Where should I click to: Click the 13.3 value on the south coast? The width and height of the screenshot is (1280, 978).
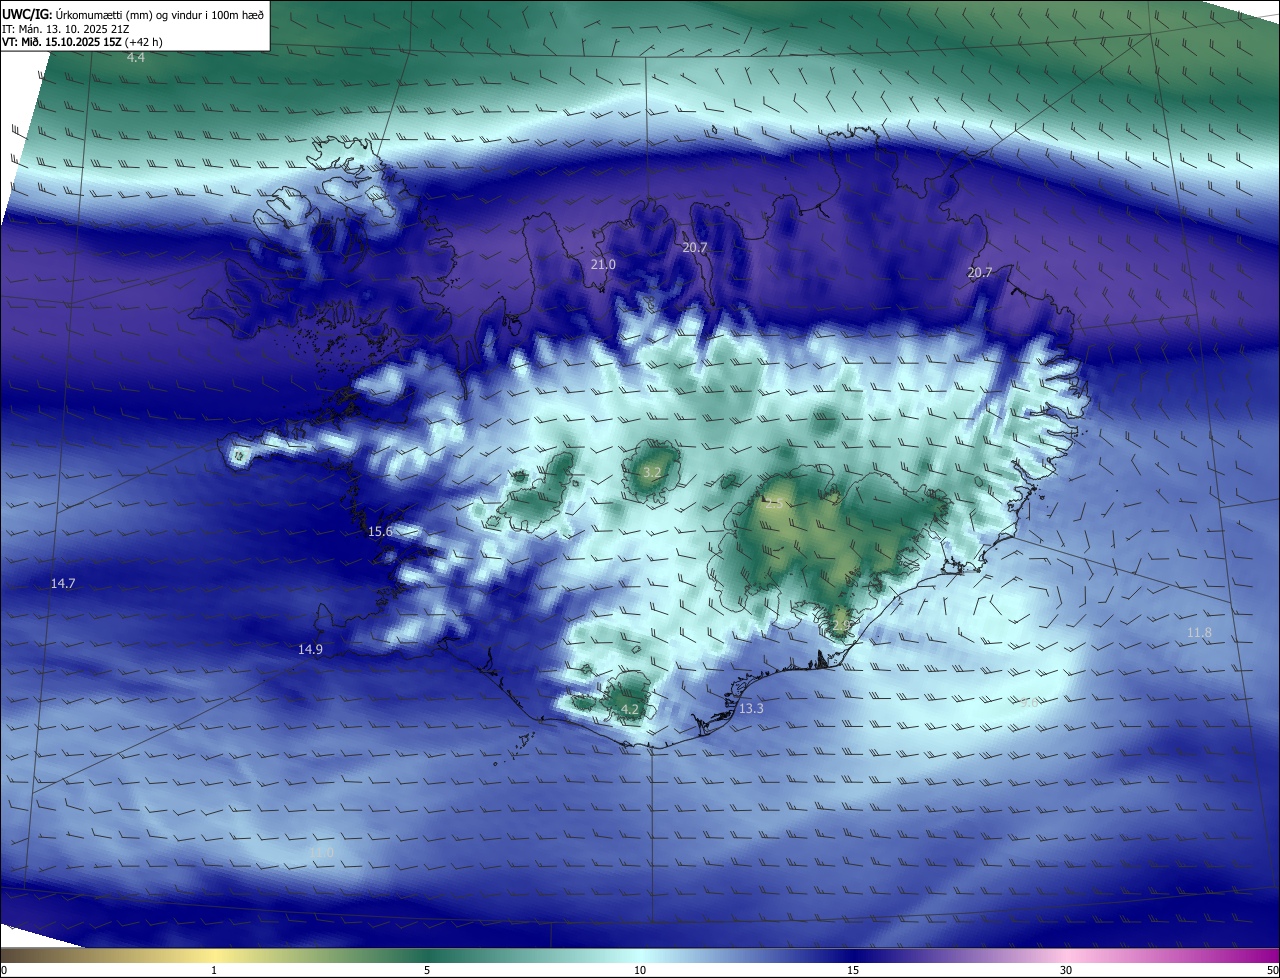pyautogui.click(x=751, y=709)
